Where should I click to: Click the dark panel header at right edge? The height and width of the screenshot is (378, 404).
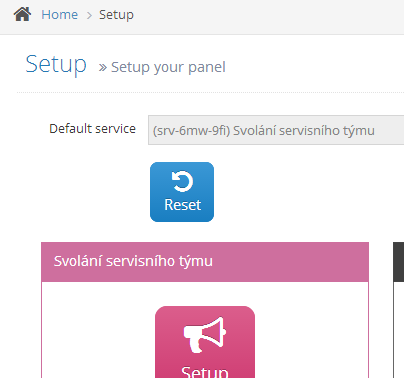(x=399, y=262)
